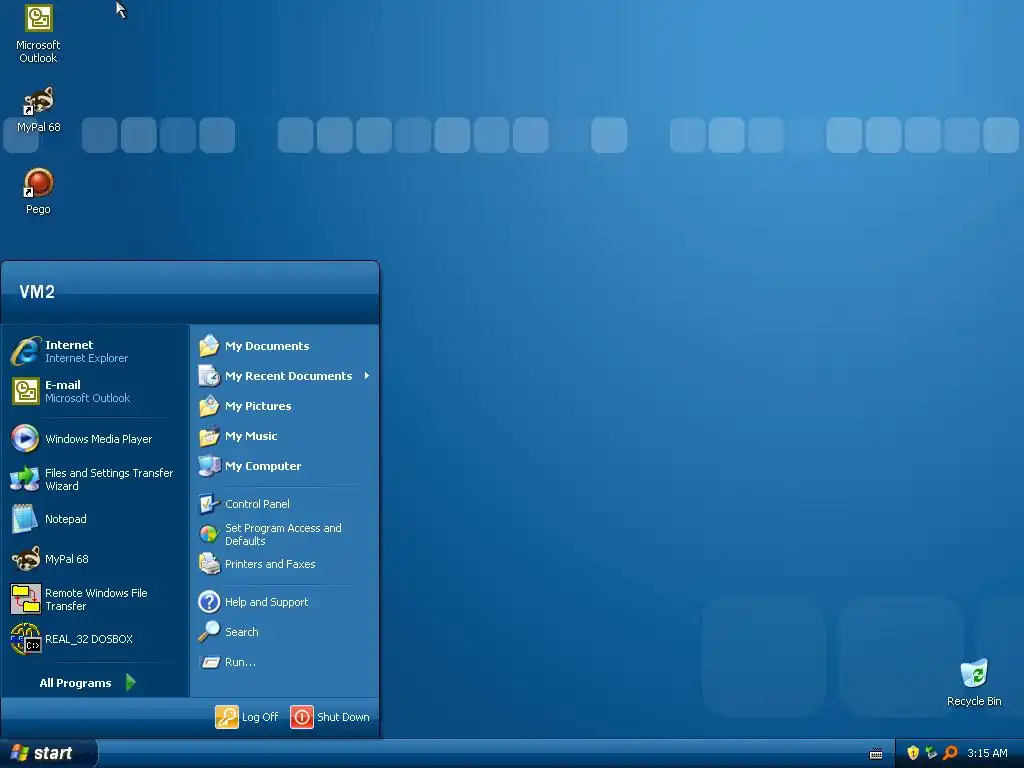This screenshot has height=768, width=1024.
Task: Click the Remote Windows File Transfer icon
Action: (x=25, y=599)
